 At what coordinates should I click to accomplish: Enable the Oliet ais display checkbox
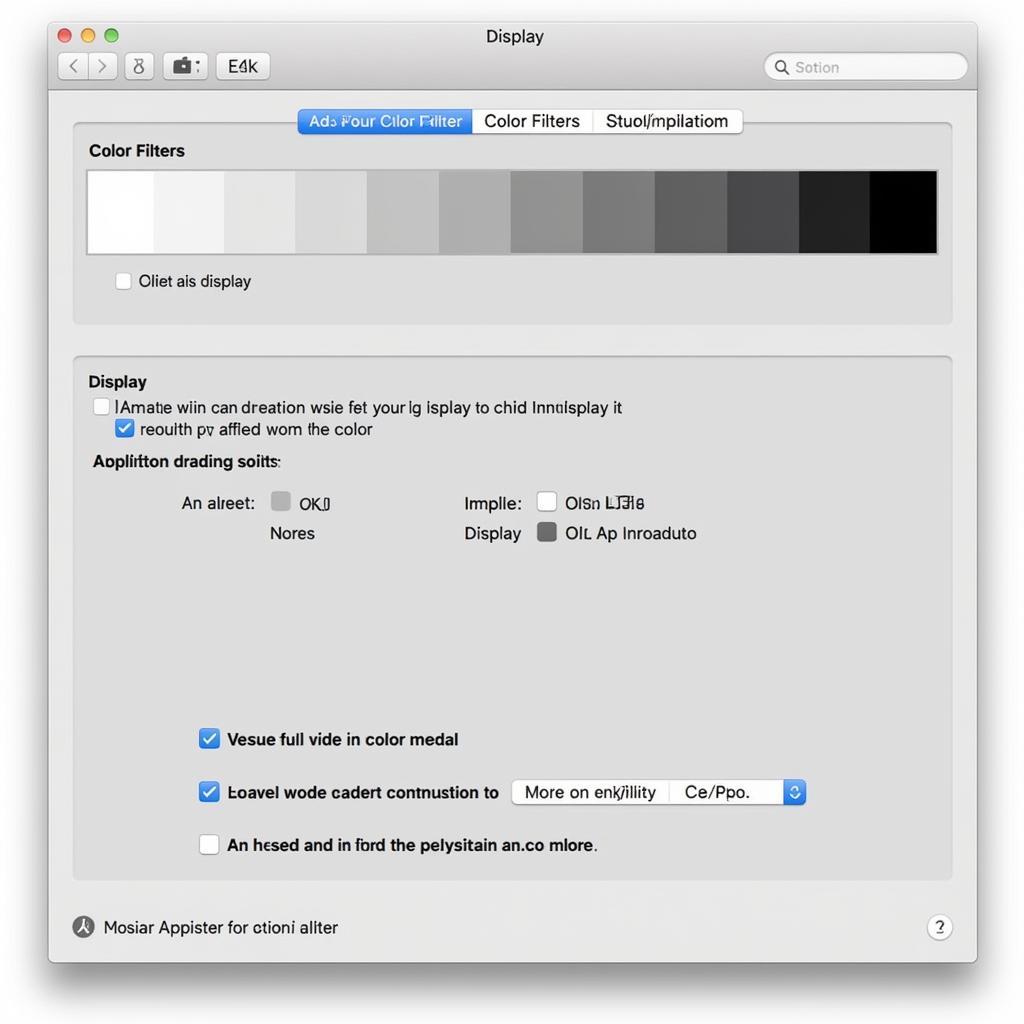pos(123,281)
